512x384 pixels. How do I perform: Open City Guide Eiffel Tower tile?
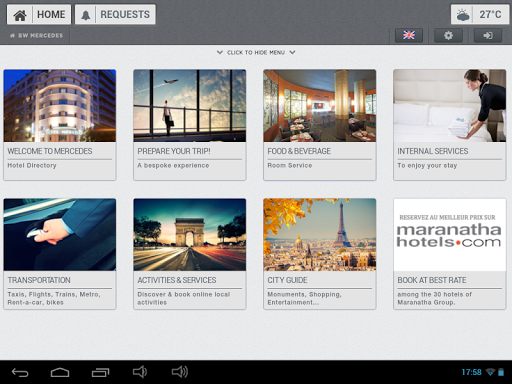click(x=320, y=254)
